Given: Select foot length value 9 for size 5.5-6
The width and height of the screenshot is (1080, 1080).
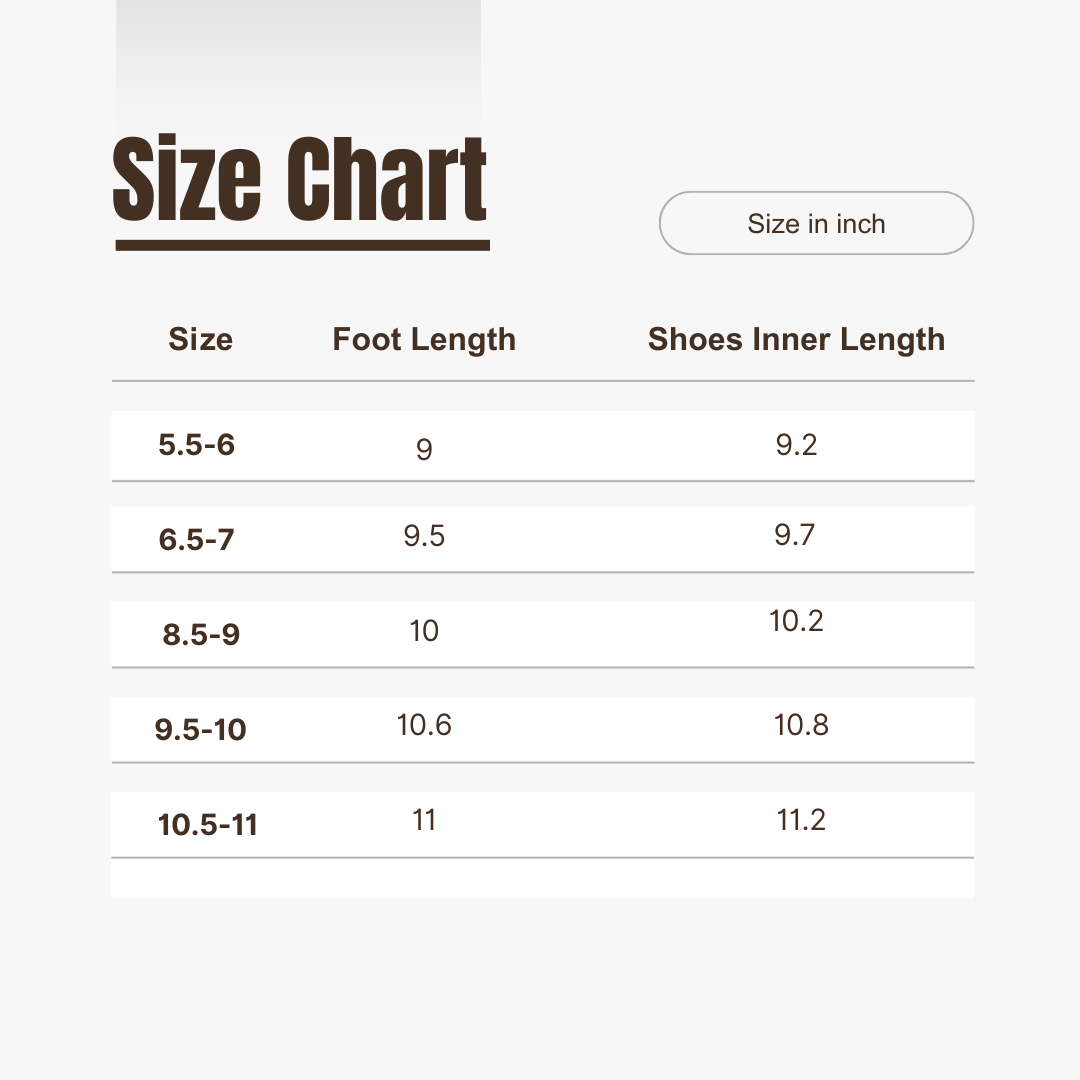Looking at the screenshot, I should (x=424, y=450).
